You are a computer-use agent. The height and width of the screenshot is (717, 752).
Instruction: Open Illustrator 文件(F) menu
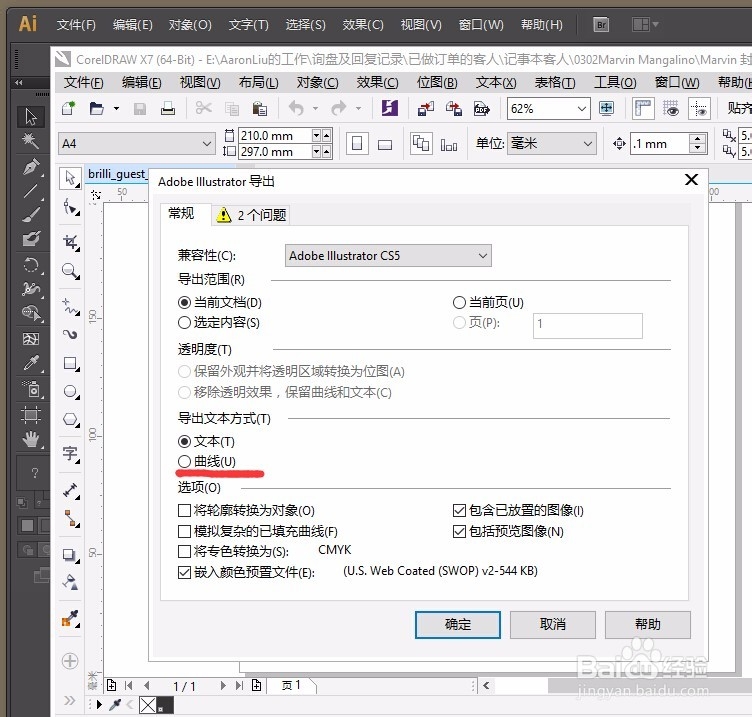[76, 24]
